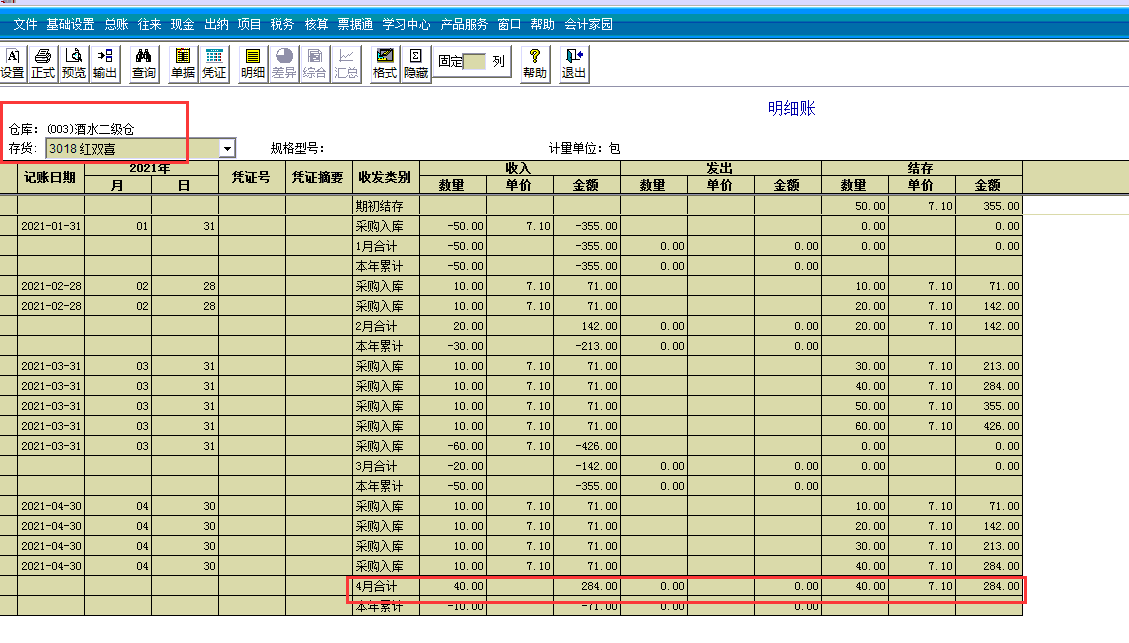Open the 往来 menu
The width and height of the screenshot is (1129, 643).
149,24
